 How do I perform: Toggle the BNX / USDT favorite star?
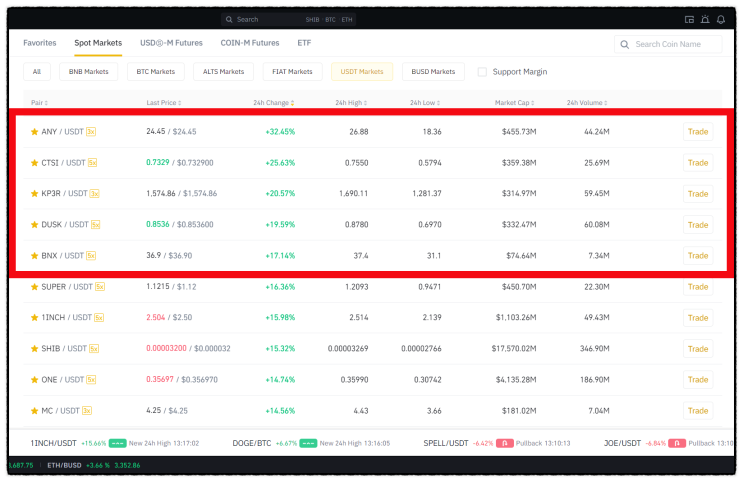click(34, 255)
